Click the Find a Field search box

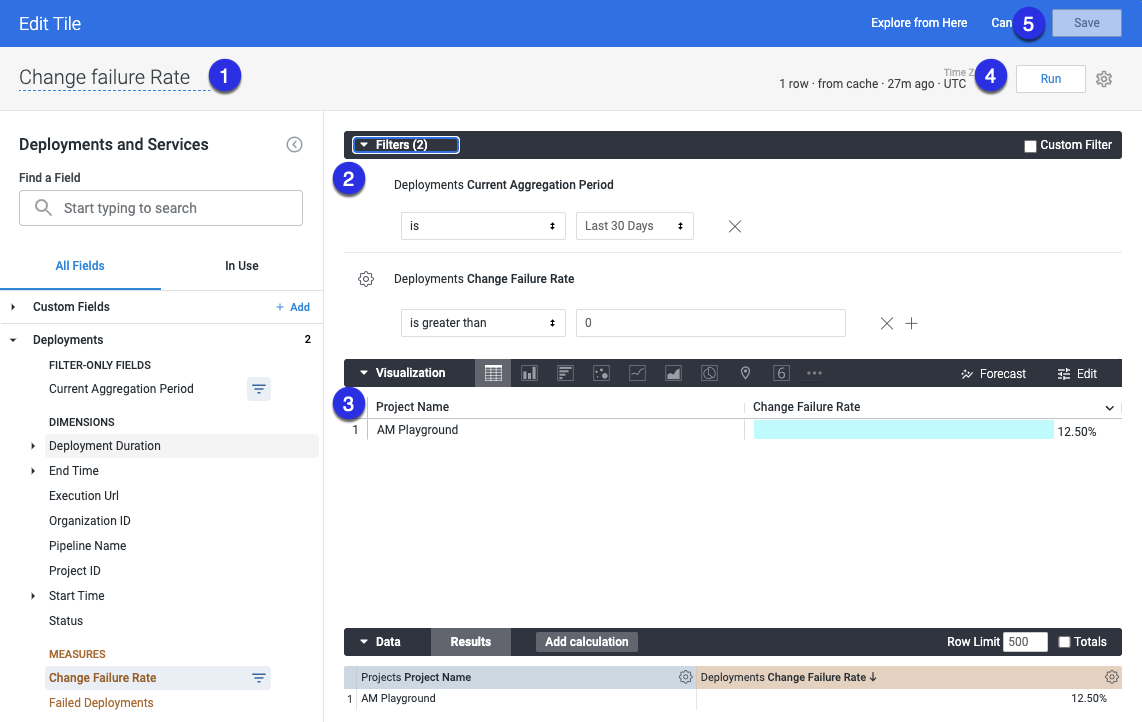pyautogui.click(x=161, y=208)
